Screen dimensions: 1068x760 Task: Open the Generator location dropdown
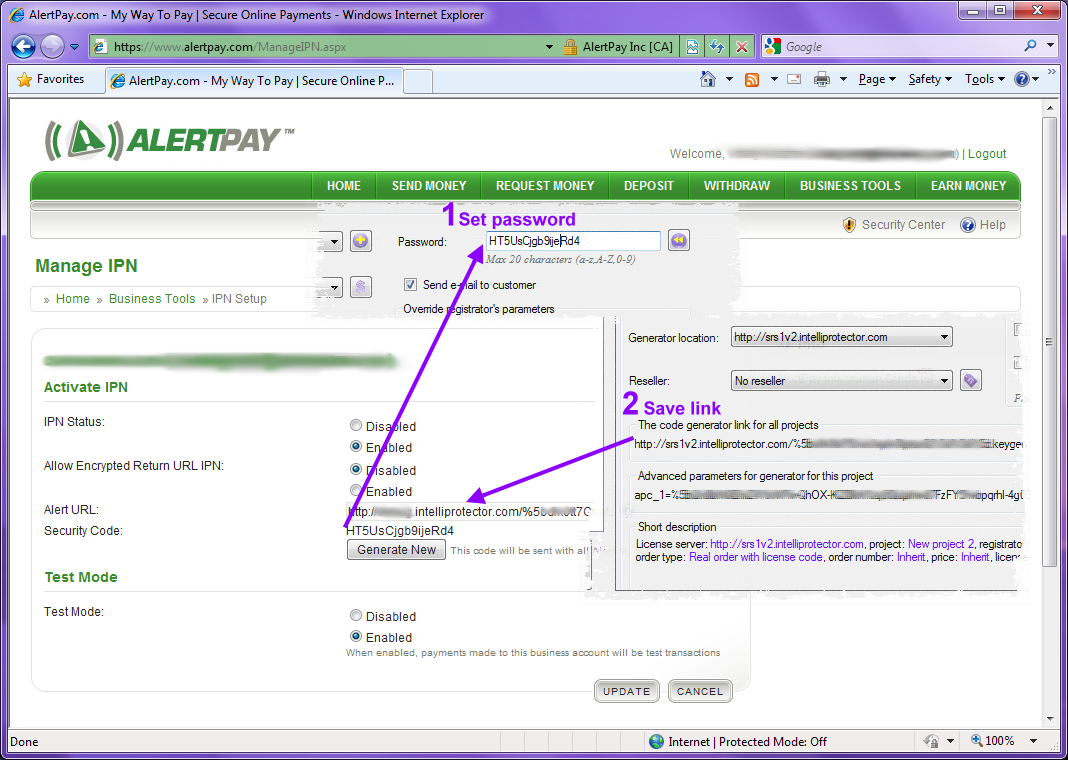[x=841, y=337]
